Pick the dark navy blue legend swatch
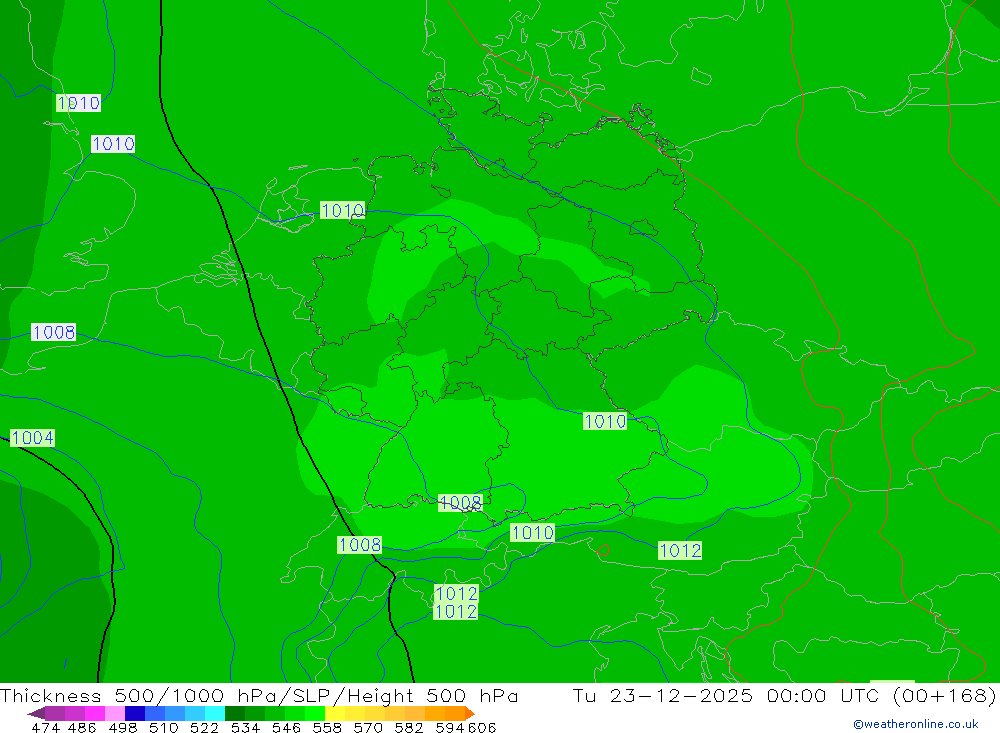Screen dimensions: 1000x733 tap(133, 713)
